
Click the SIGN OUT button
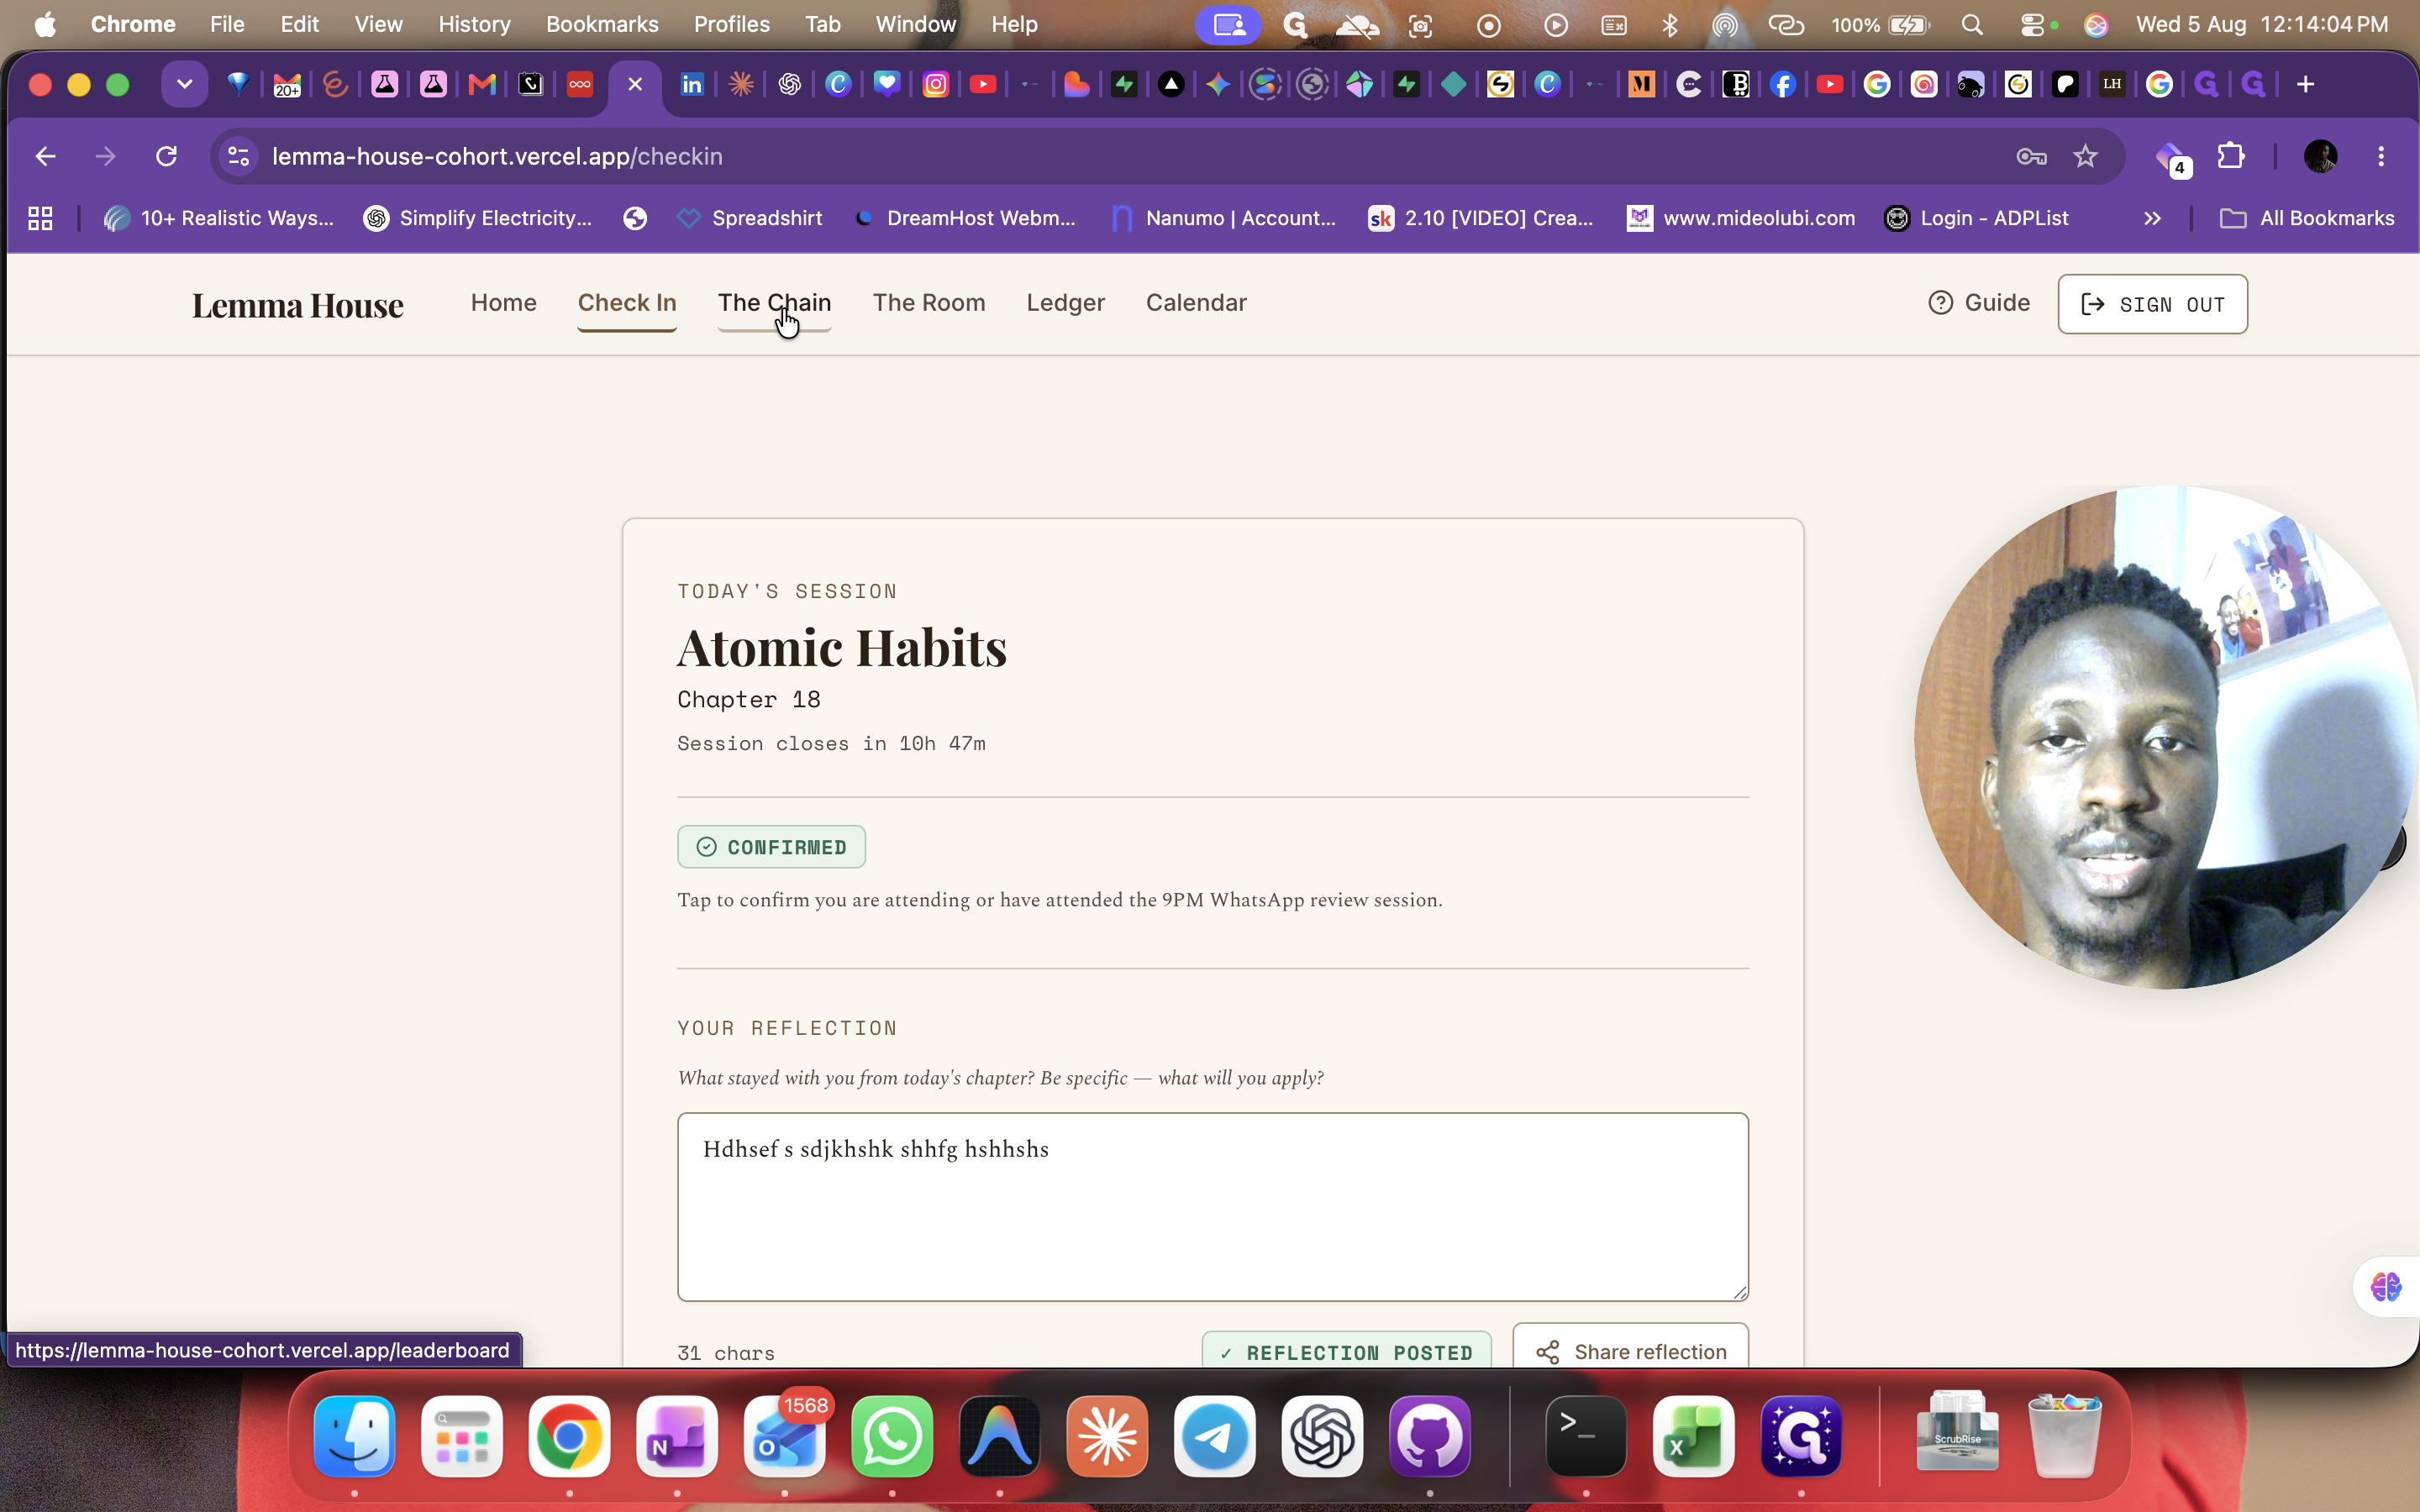pos(2152,304)
